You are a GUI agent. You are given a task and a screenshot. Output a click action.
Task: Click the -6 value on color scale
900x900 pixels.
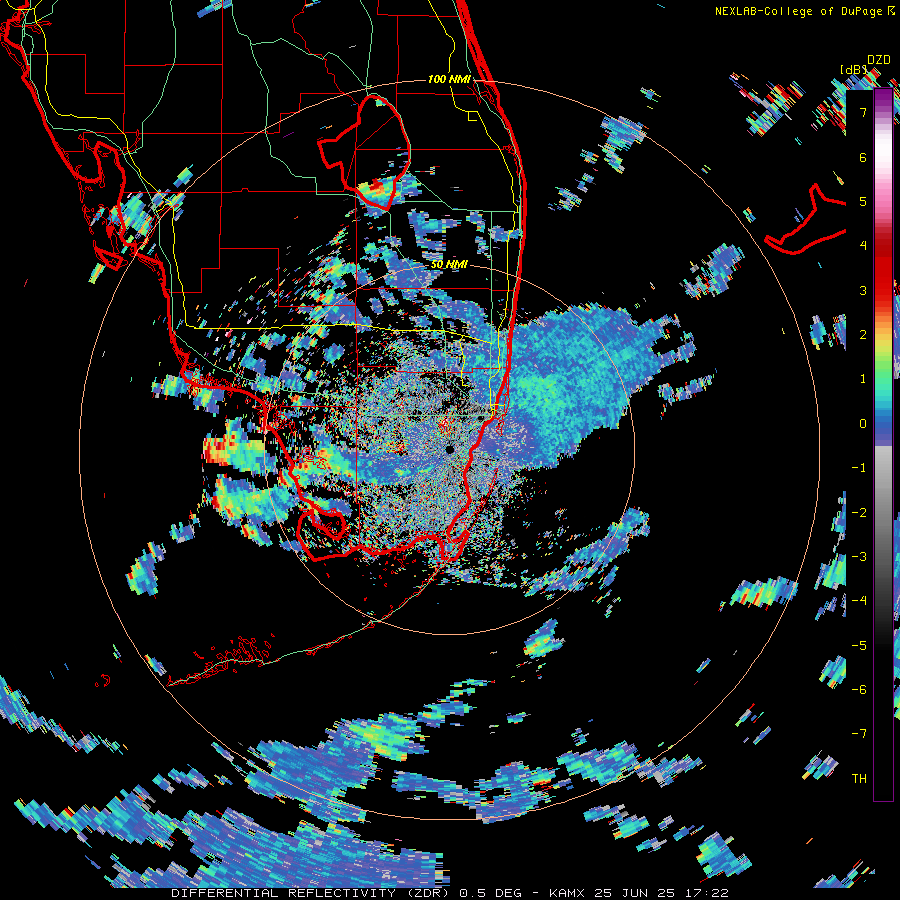coord(859,690)
